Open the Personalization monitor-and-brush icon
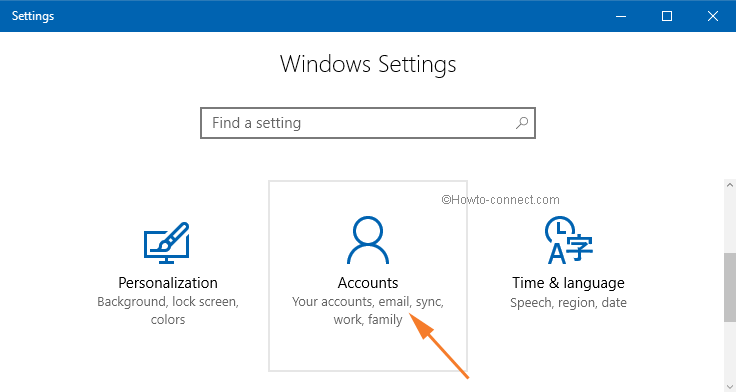The image size is (736, 392). click(x=167, y=243)
